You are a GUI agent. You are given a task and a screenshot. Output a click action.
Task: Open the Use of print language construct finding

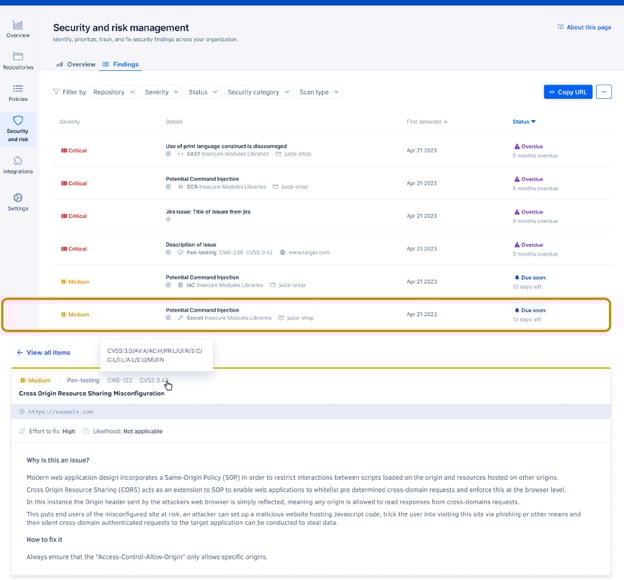click(226, 146)
